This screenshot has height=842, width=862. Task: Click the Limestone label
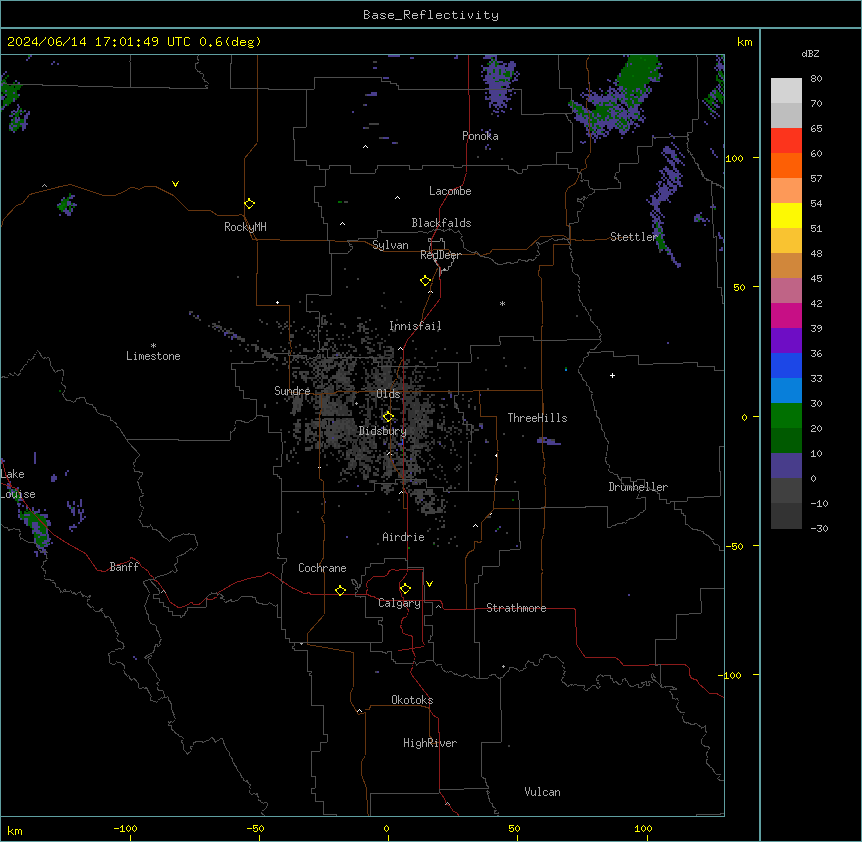coord(153,356)
